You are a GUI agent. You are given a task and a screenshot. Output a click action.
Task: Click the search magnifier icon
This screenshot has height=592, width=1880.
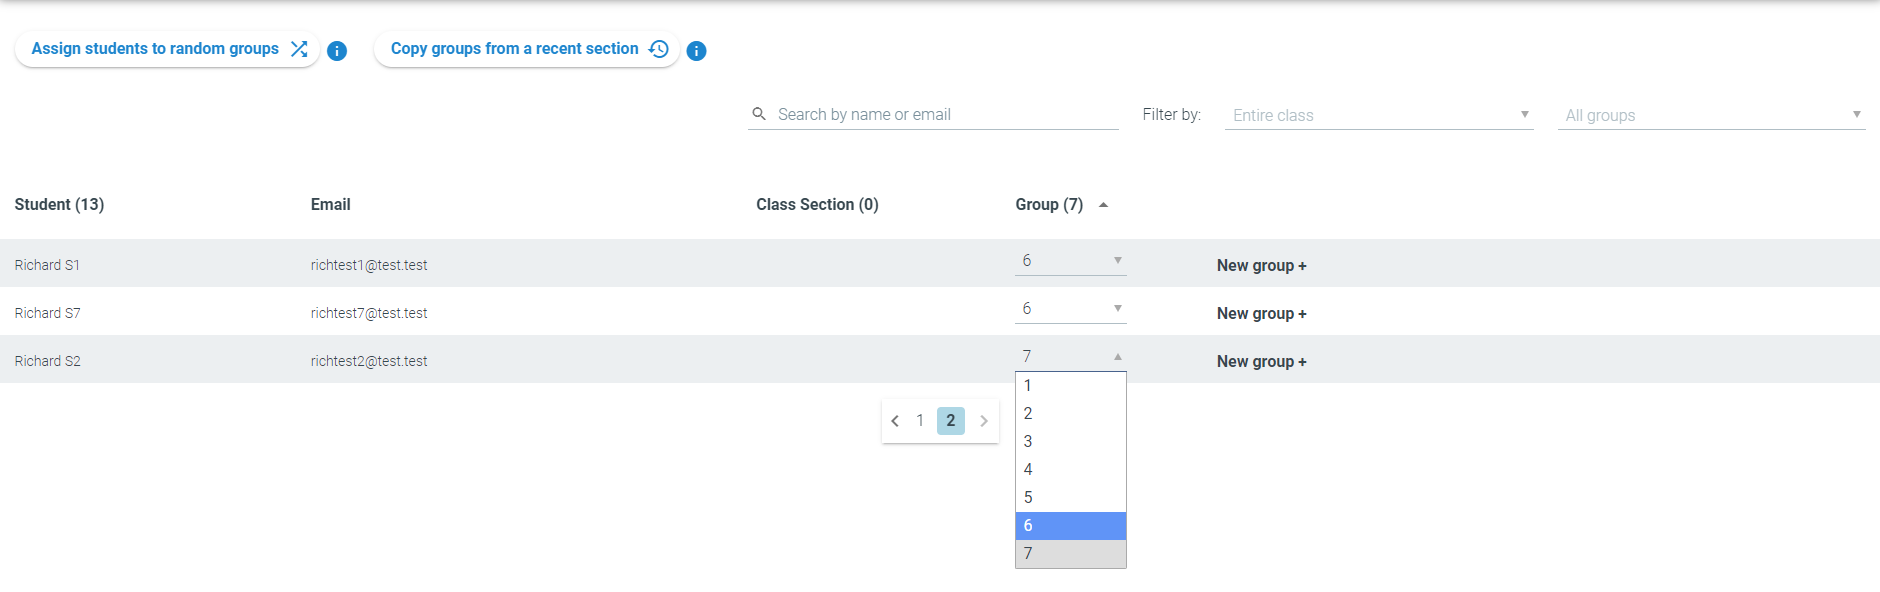pos(759,114)
